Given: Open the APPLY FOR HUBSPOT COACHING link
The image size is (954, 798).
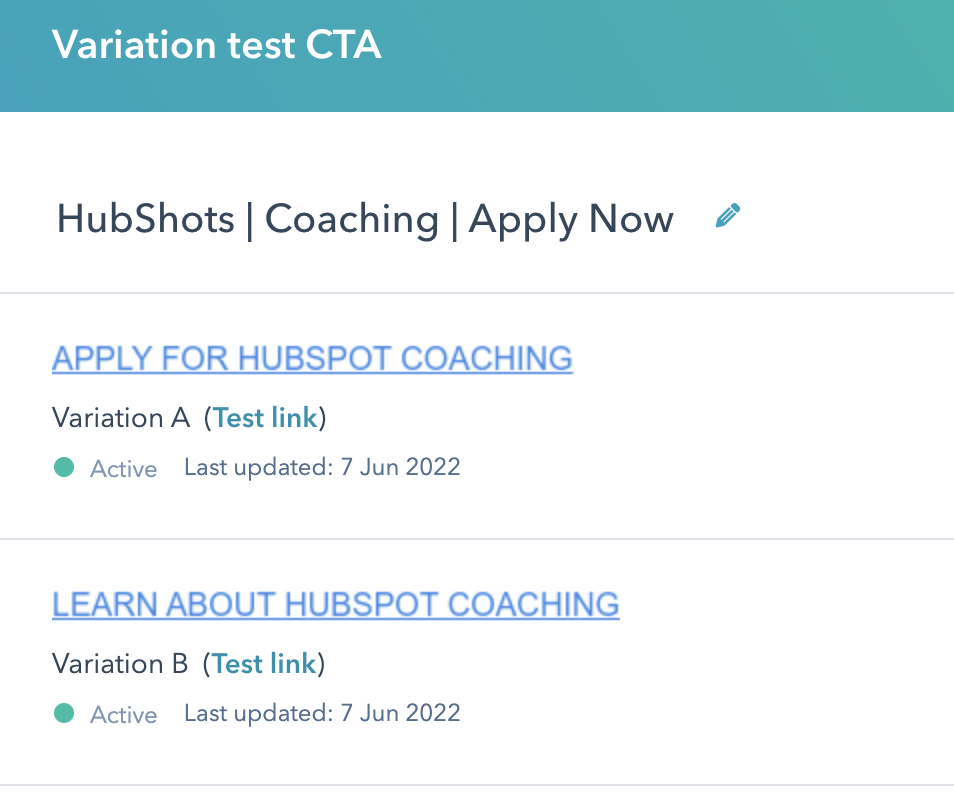Looking at the screenshot, I should (x=312, y=358).
